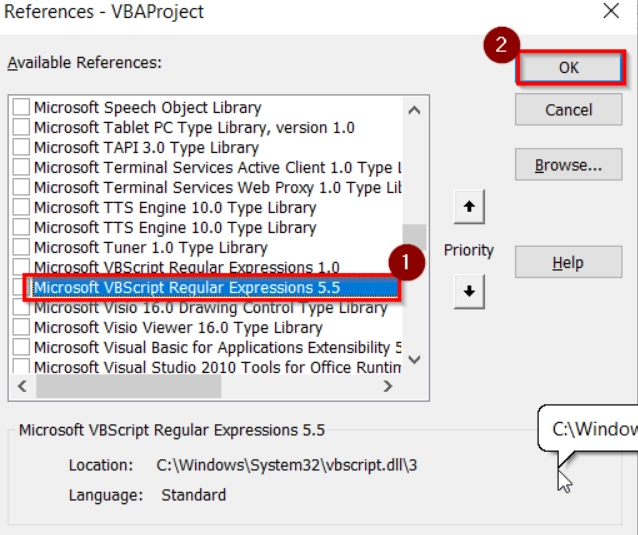Check Microsoft VBScript Regular Expressions 5.5

(21, 288)
